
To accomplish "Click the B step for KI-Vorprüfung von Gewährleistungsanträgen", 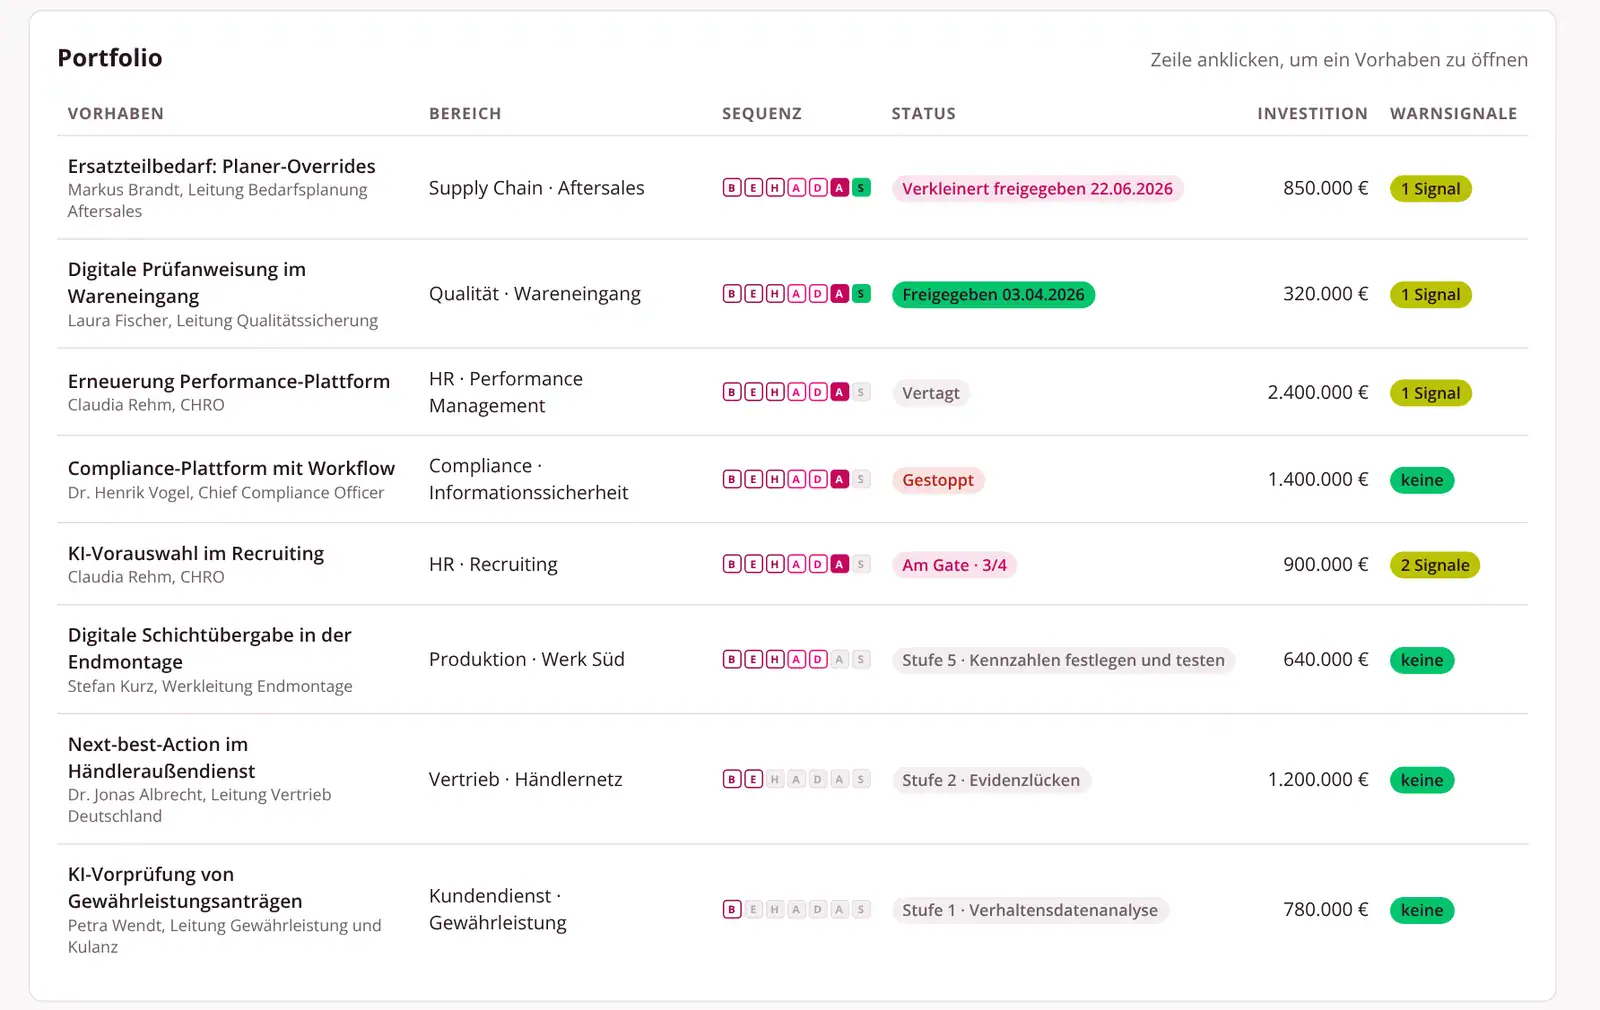I will pos(732,909).
